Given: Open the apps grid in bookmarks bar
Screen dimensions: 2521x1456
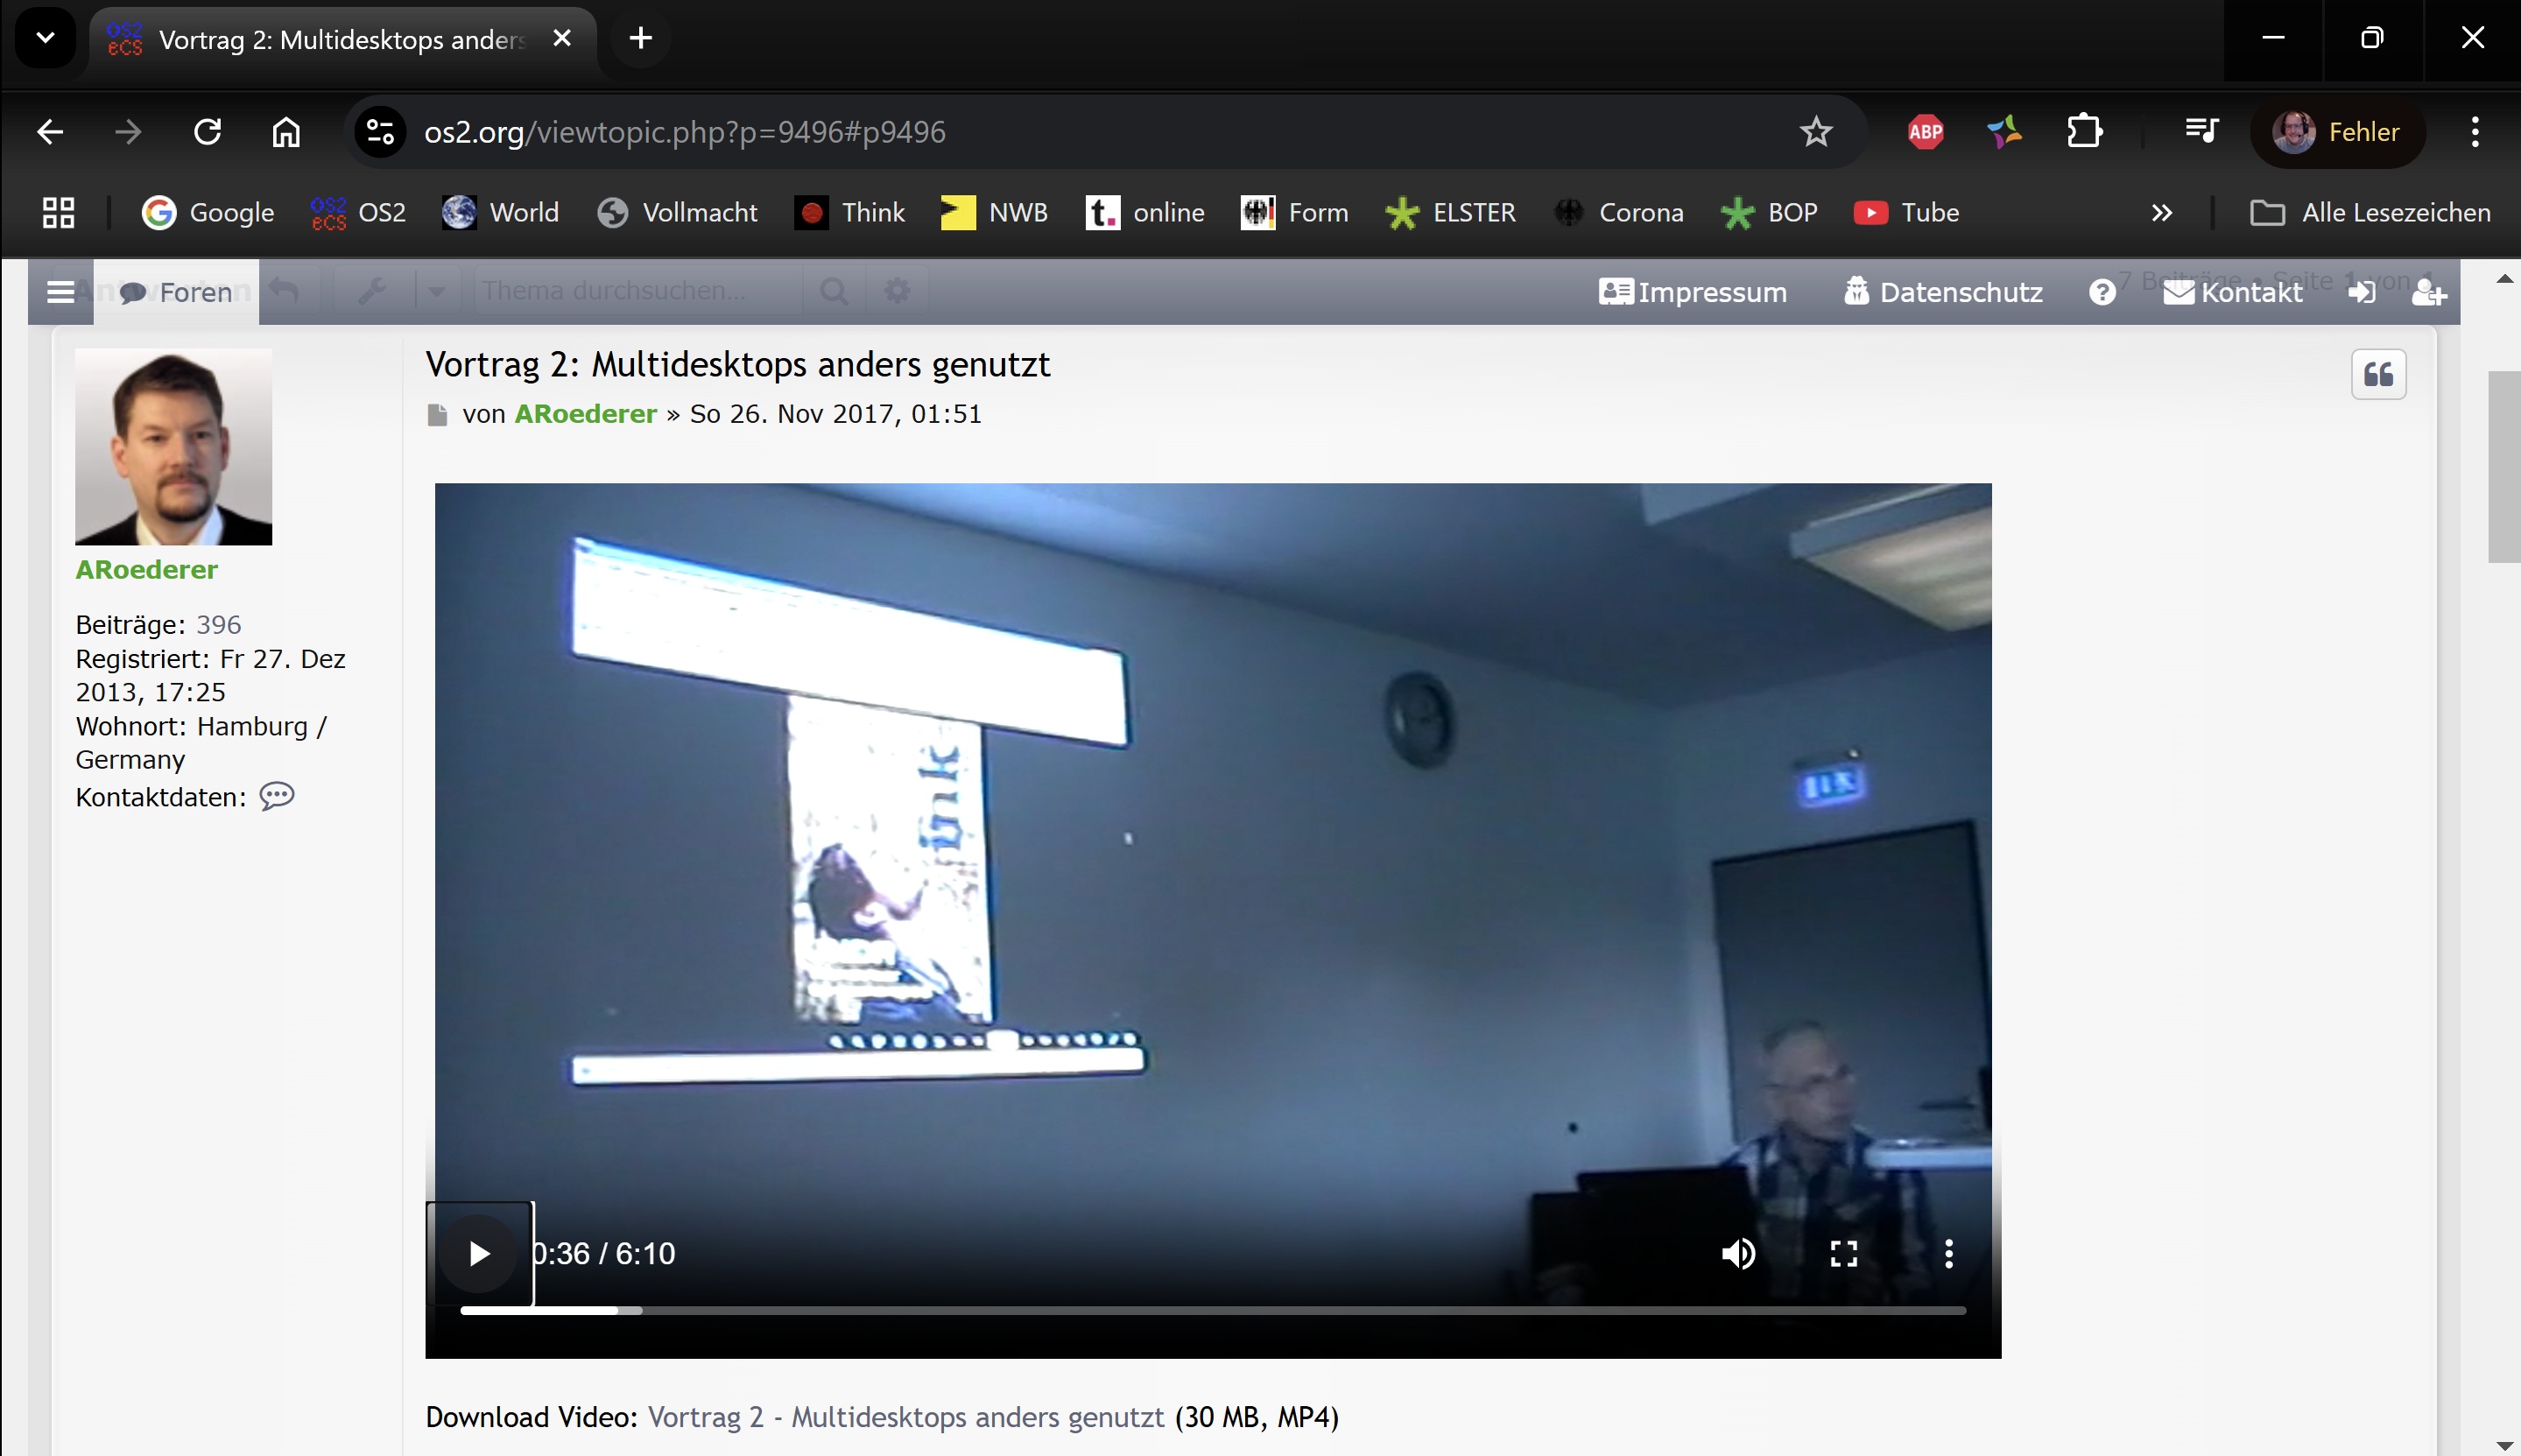Looking at the screenshot, I should tap(58, 212).
